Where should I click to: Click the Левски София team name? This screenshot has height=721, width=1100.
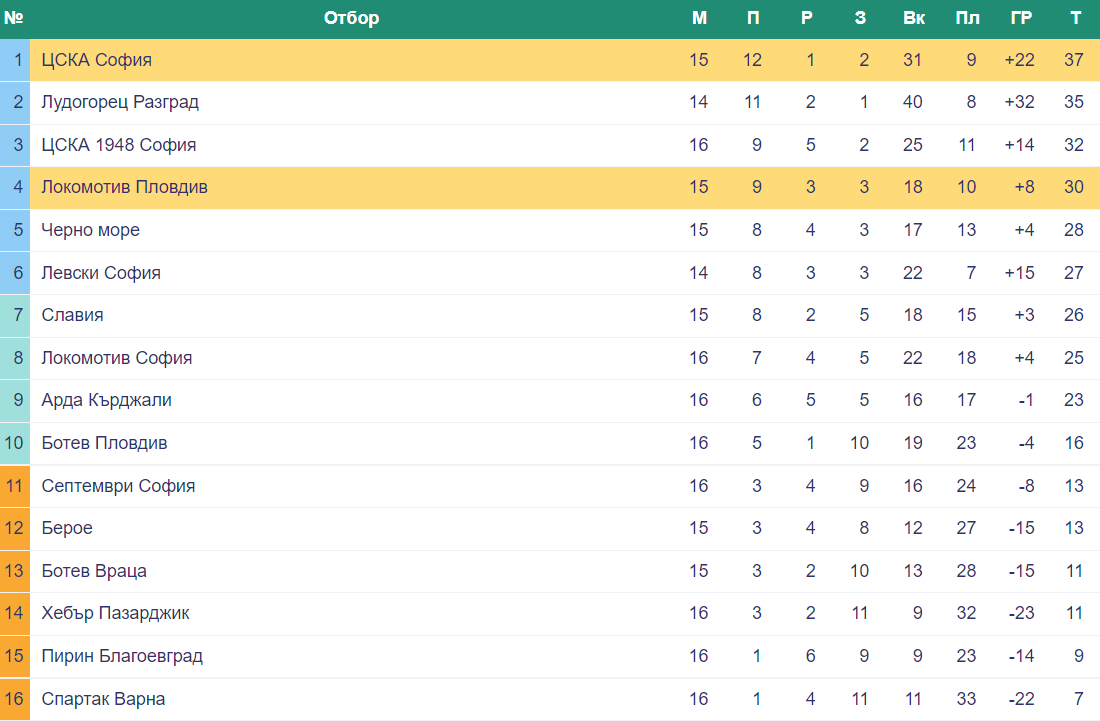[x=101, y=273]
